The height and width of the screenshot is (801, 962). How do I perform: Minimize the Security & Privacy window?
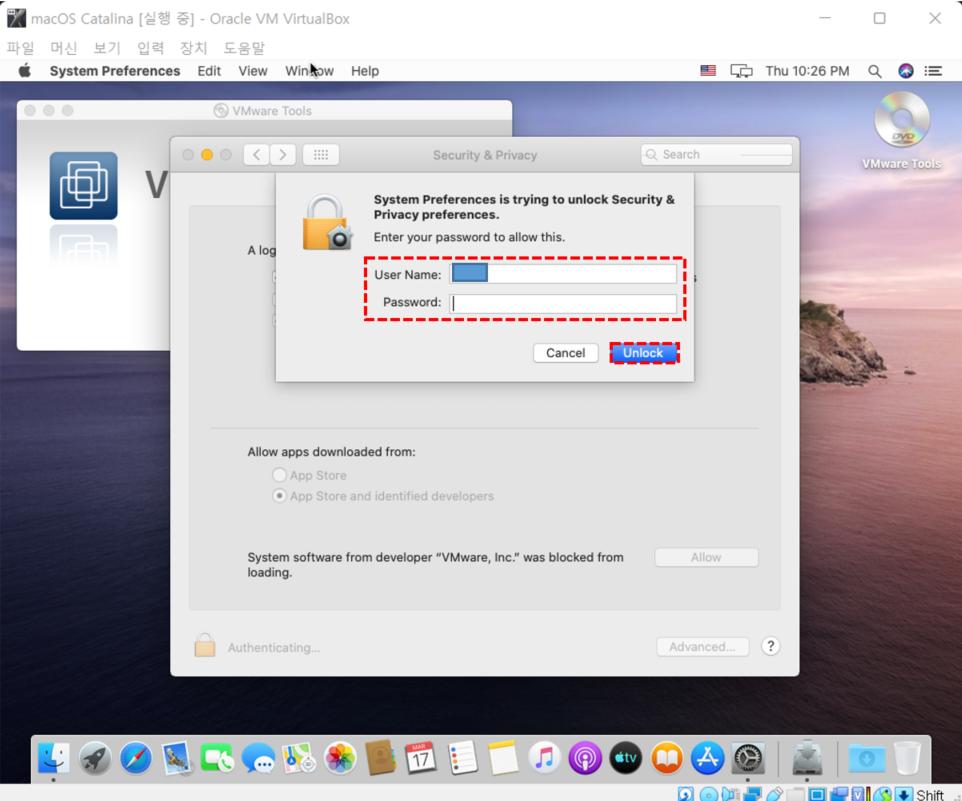207,155
